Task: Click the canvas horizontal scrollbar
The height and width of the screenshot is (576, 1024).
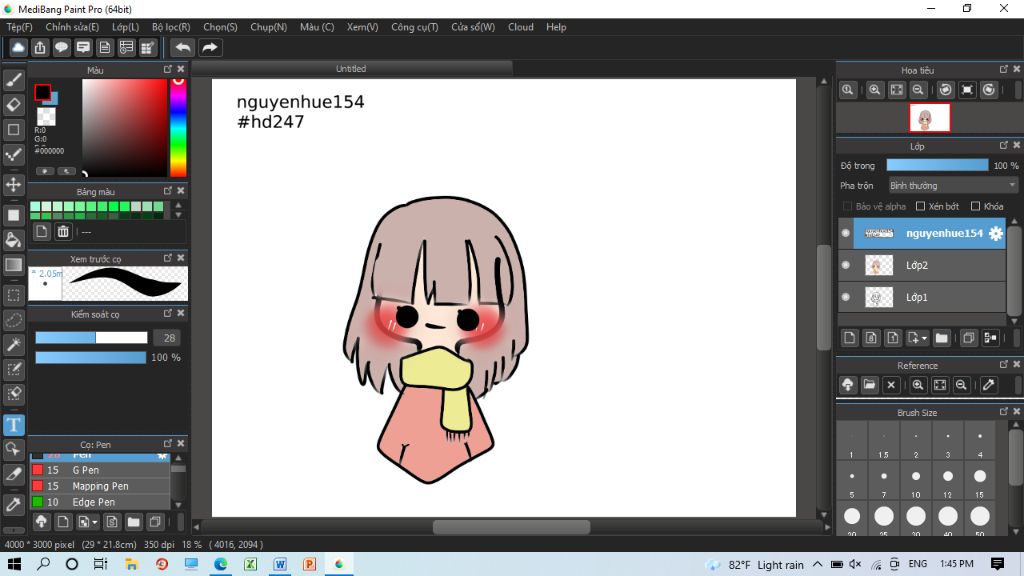Action: point(511,526)
